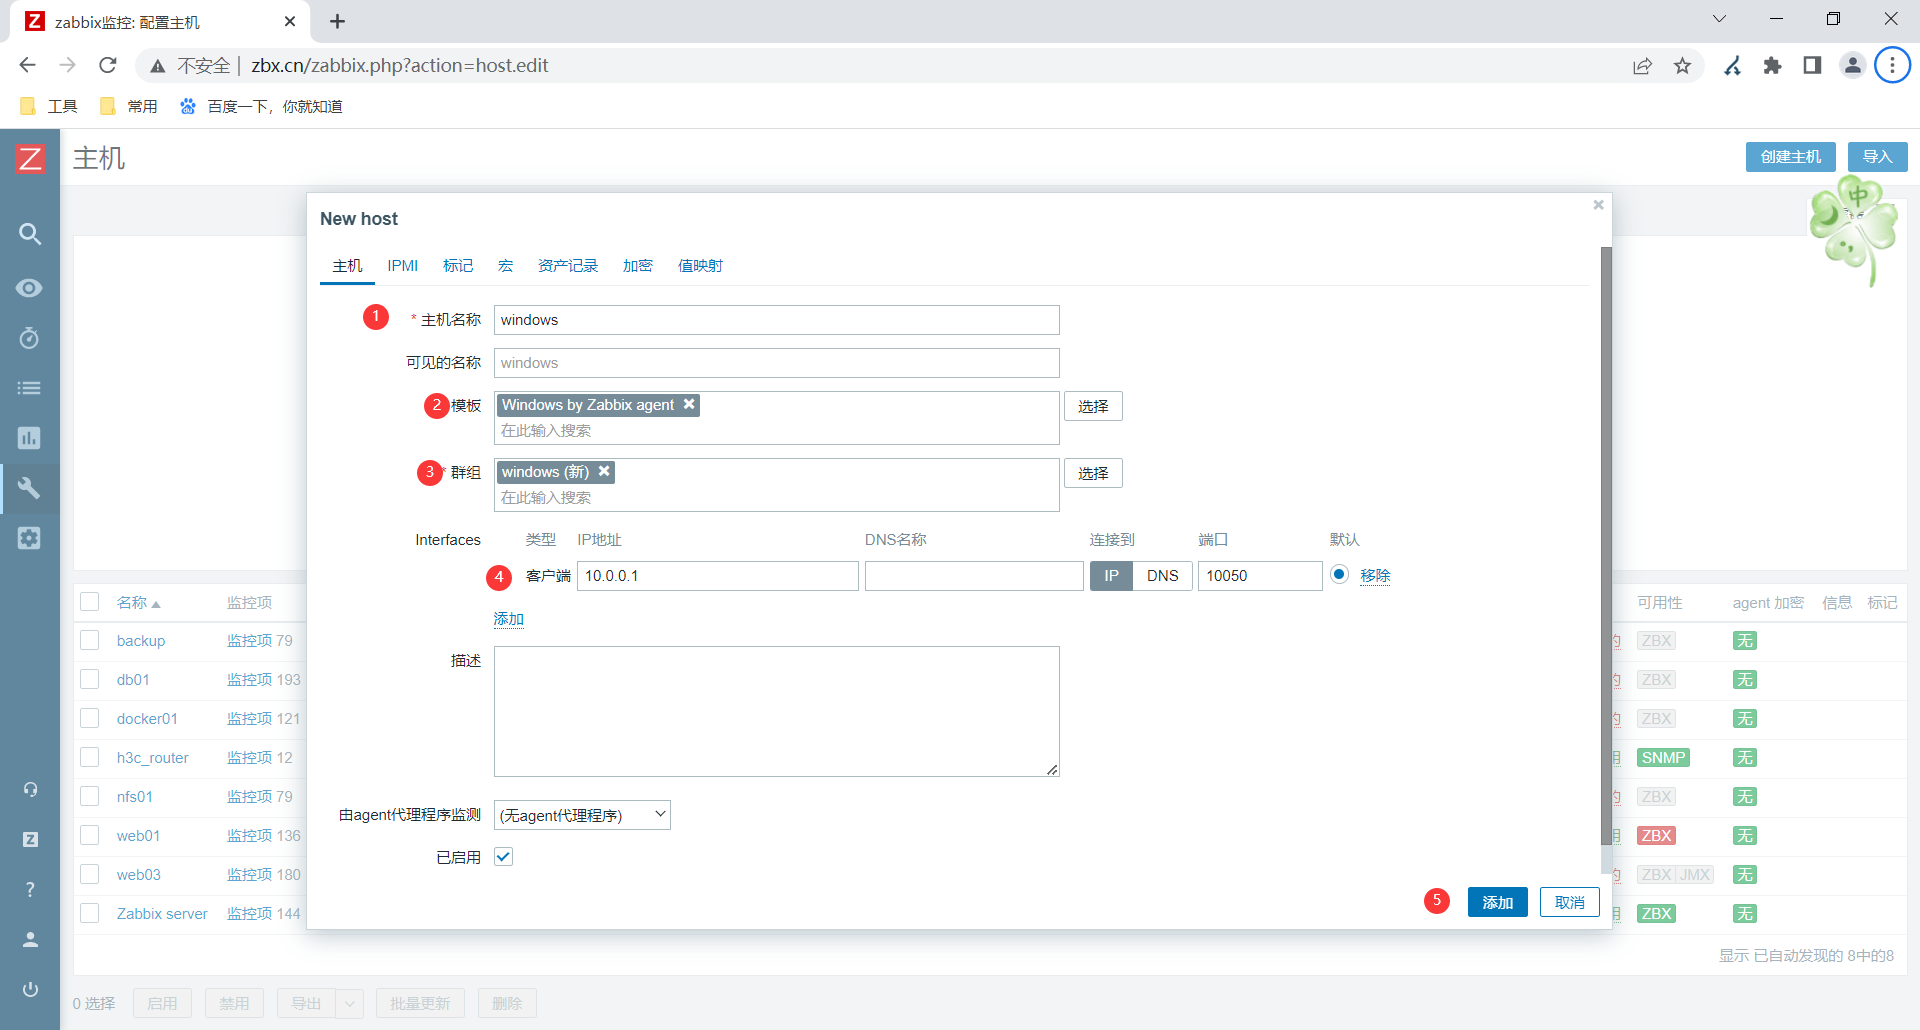Viewport: 1920px width, 1030px height.
Task: Select the IP connect-to option
Action: (x=1111, y=576)
